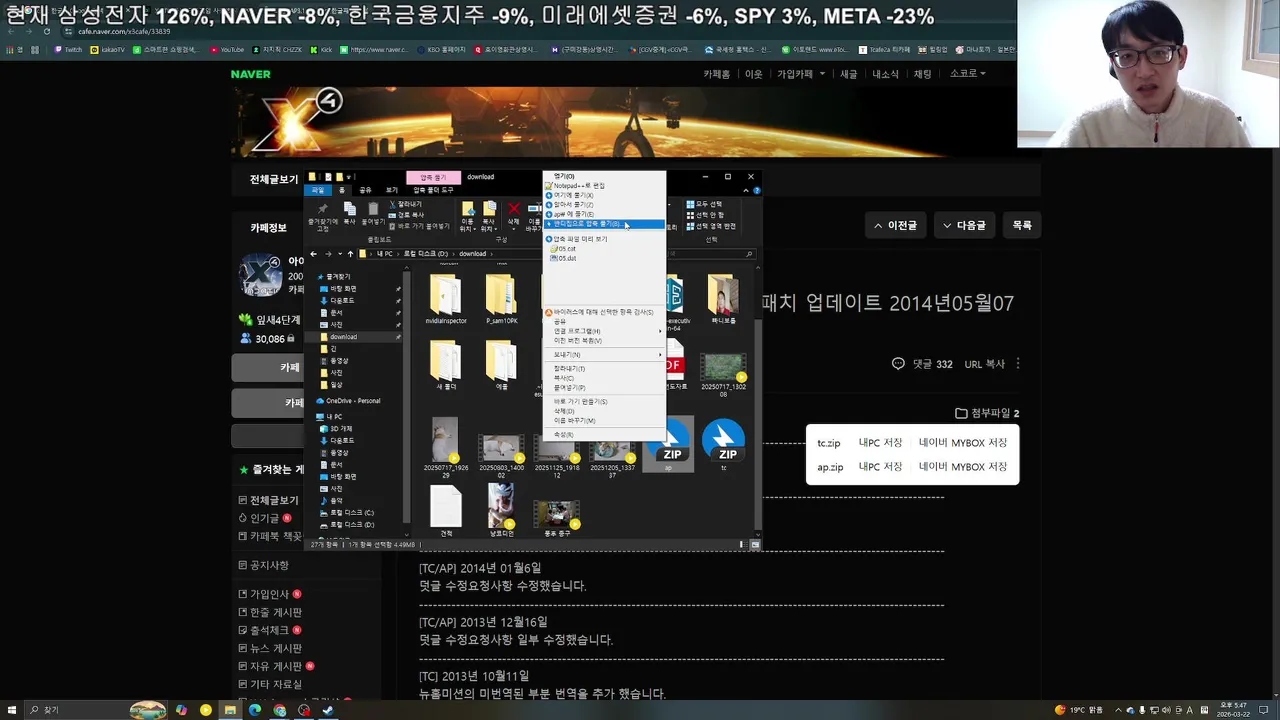
Task: Click '알아서 풀기' context menu entry
Action: click(x=604, y=205)
